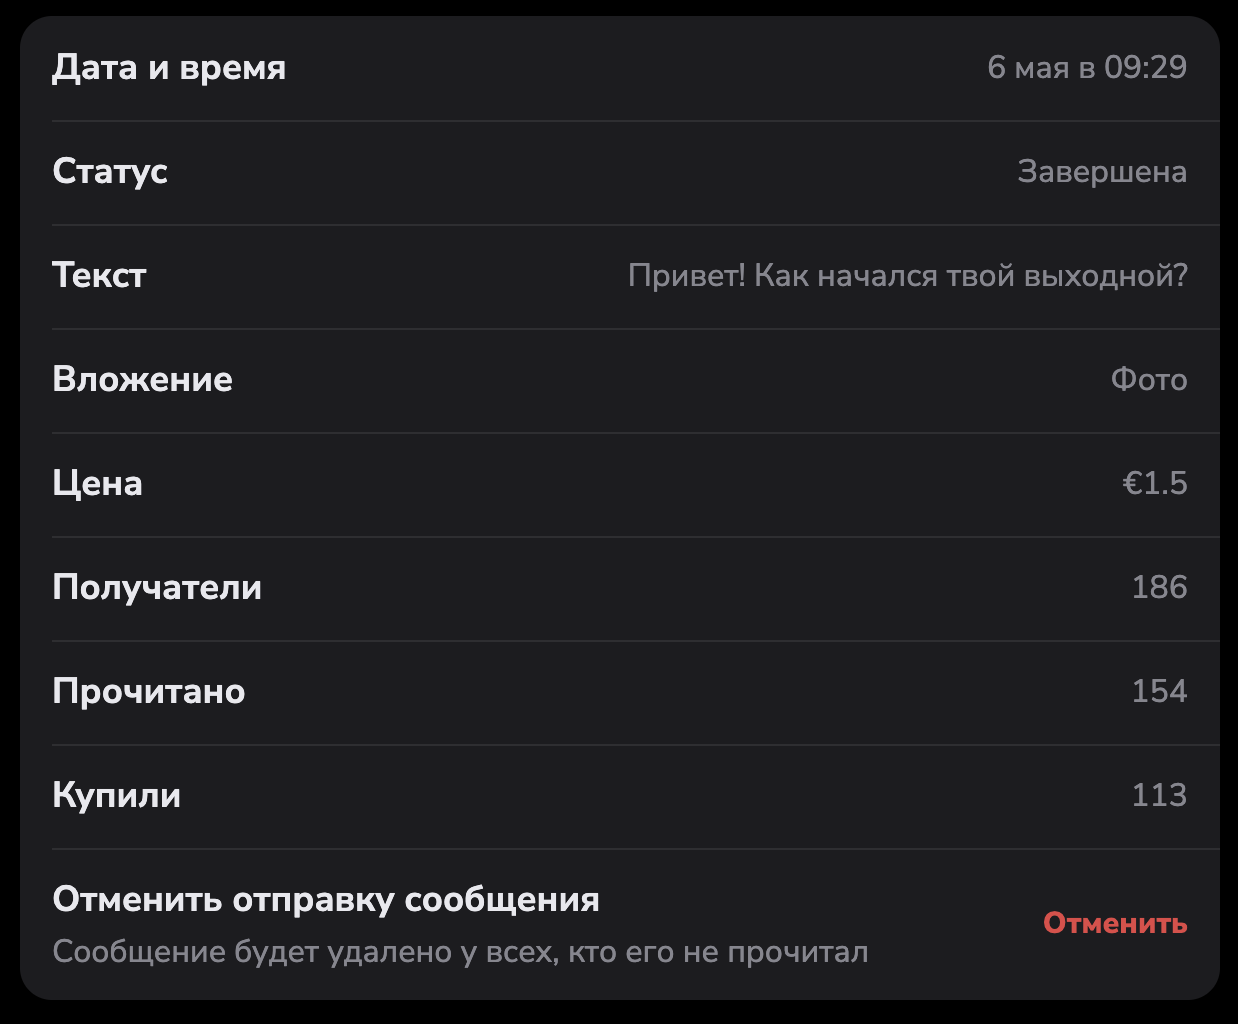The height and width of the screenshot is (1024, 1238).
Task: Click the divider line beneath Купили row
Action: coord(635,849)
